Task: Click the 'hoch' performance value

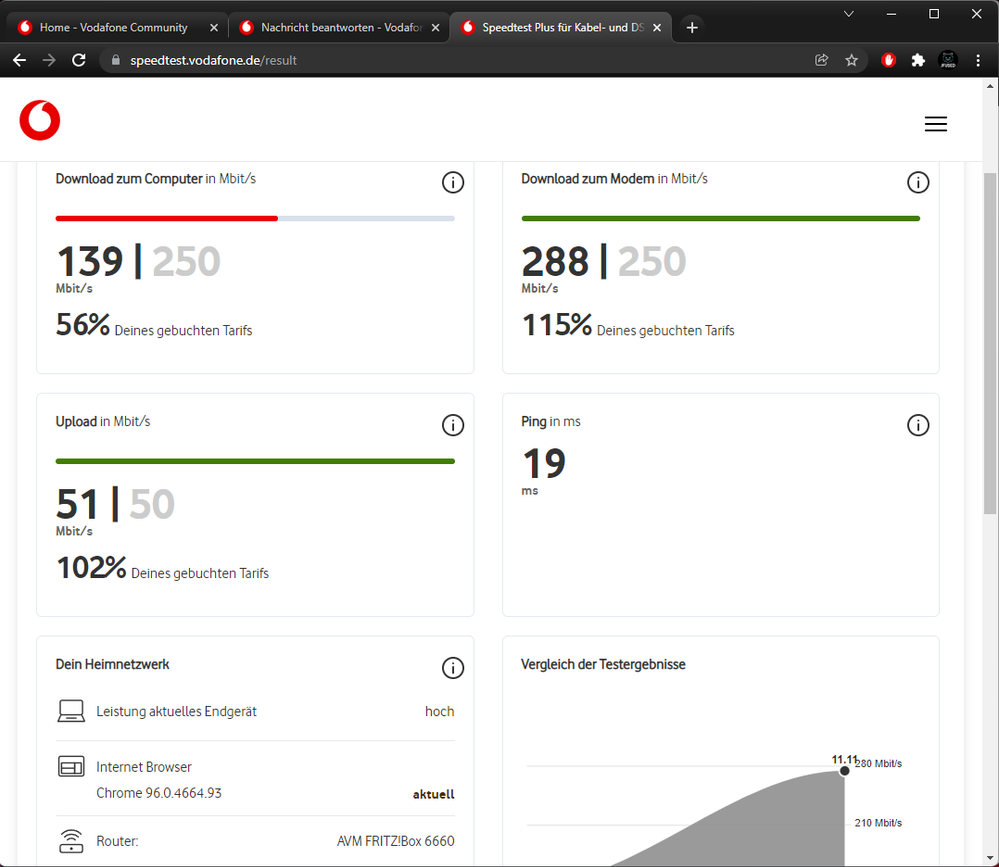Action: point(440,711)
